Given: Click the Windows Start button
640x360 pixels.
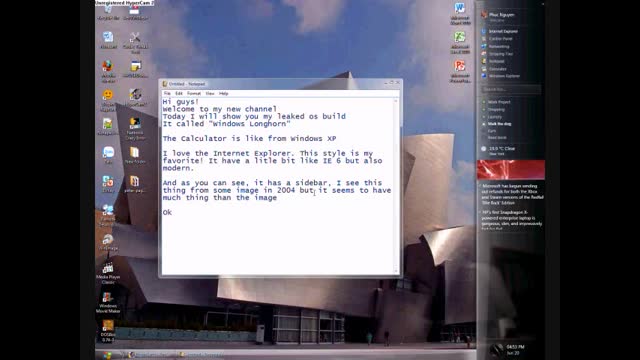Looking at the screenshot, I should click(107, 355).
